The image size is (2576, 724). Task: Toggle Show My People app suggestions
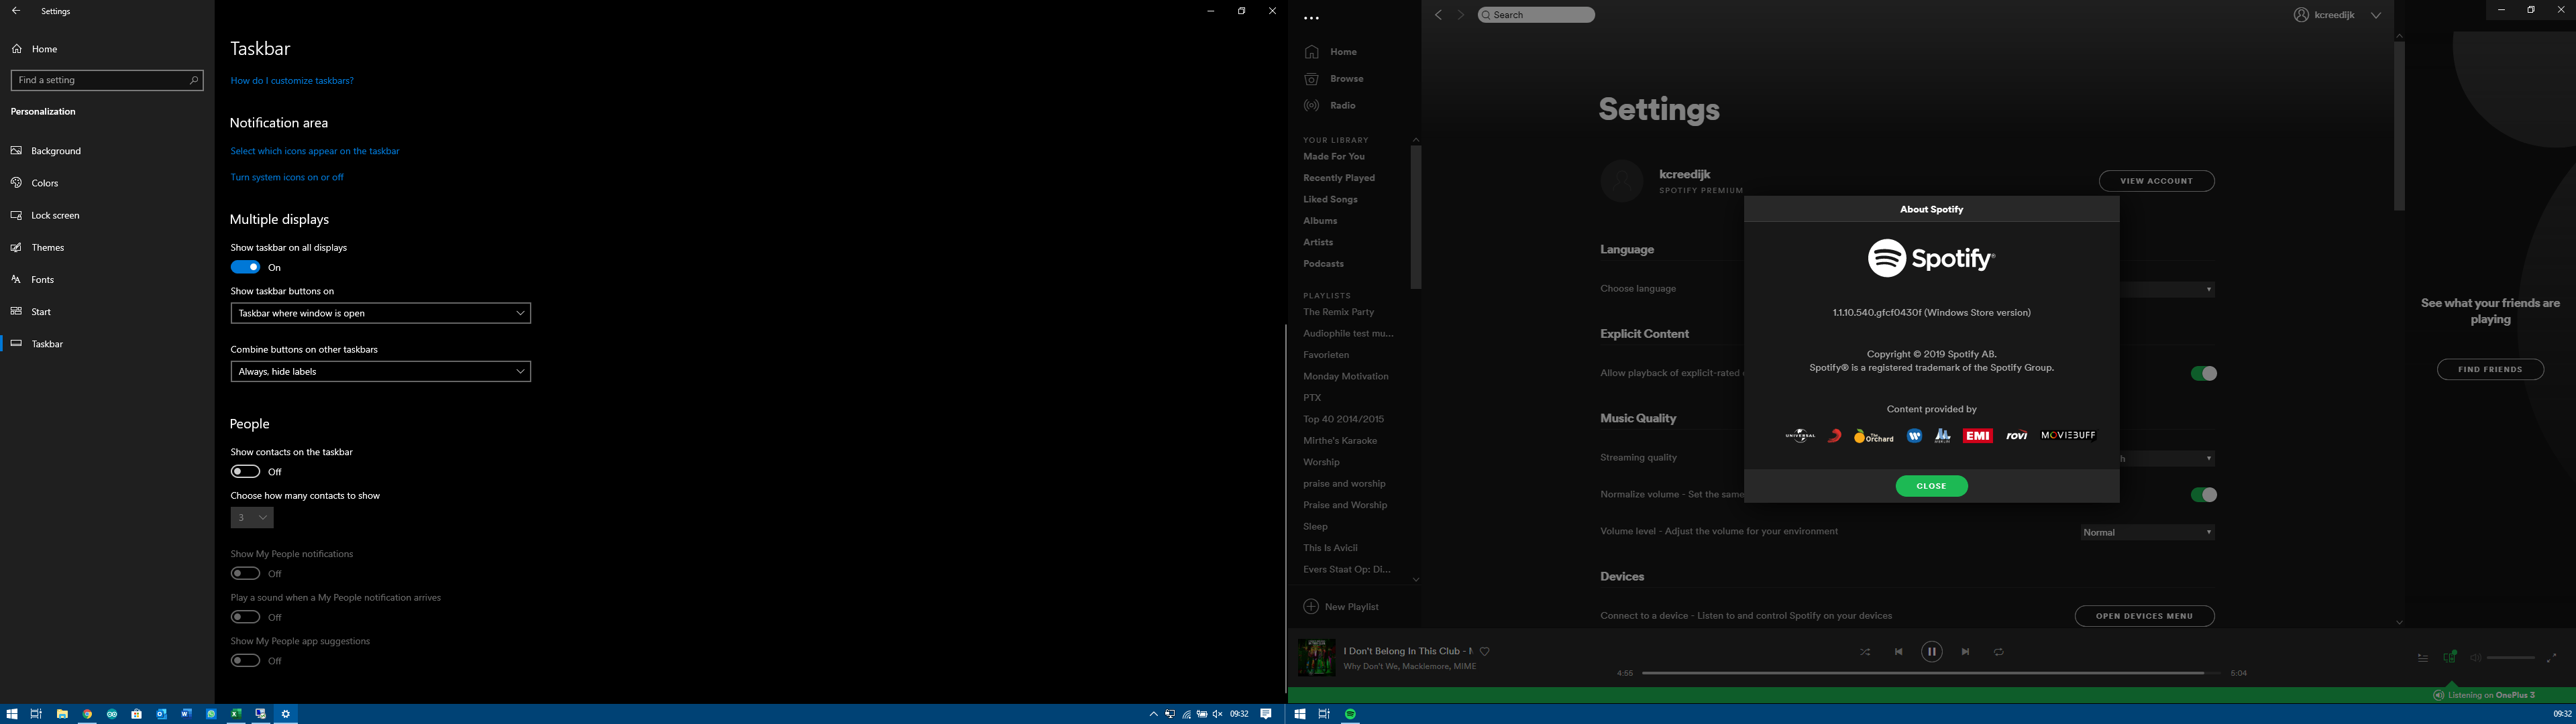(245, 660)
